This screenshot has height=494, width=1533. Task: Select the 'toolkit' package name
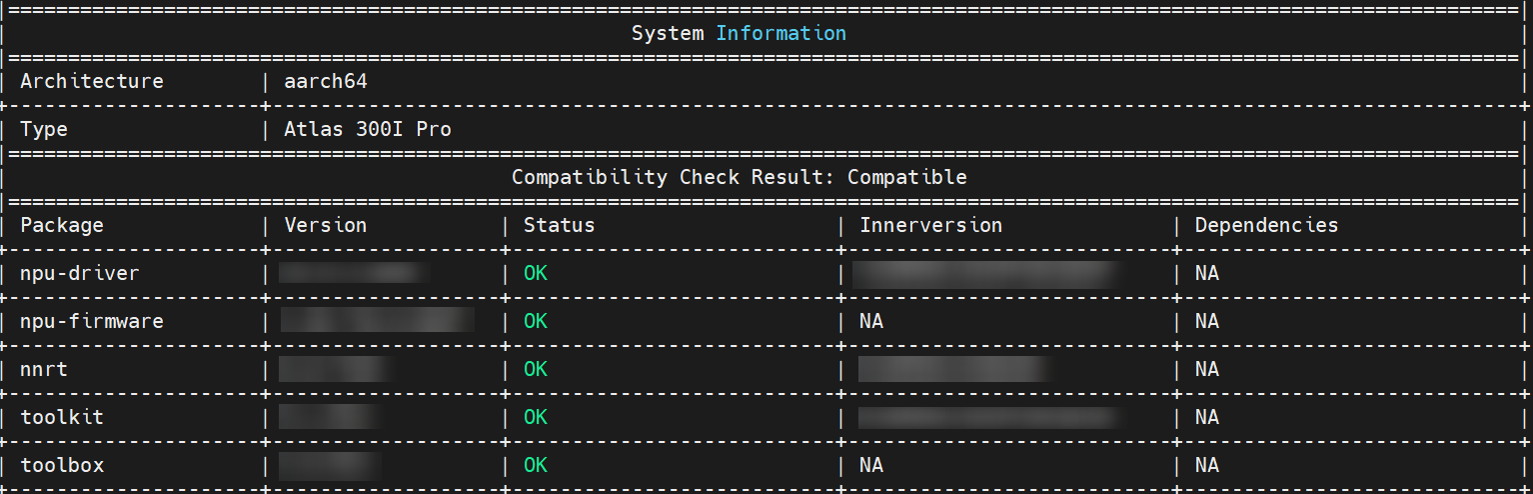[x=62, y=417]
